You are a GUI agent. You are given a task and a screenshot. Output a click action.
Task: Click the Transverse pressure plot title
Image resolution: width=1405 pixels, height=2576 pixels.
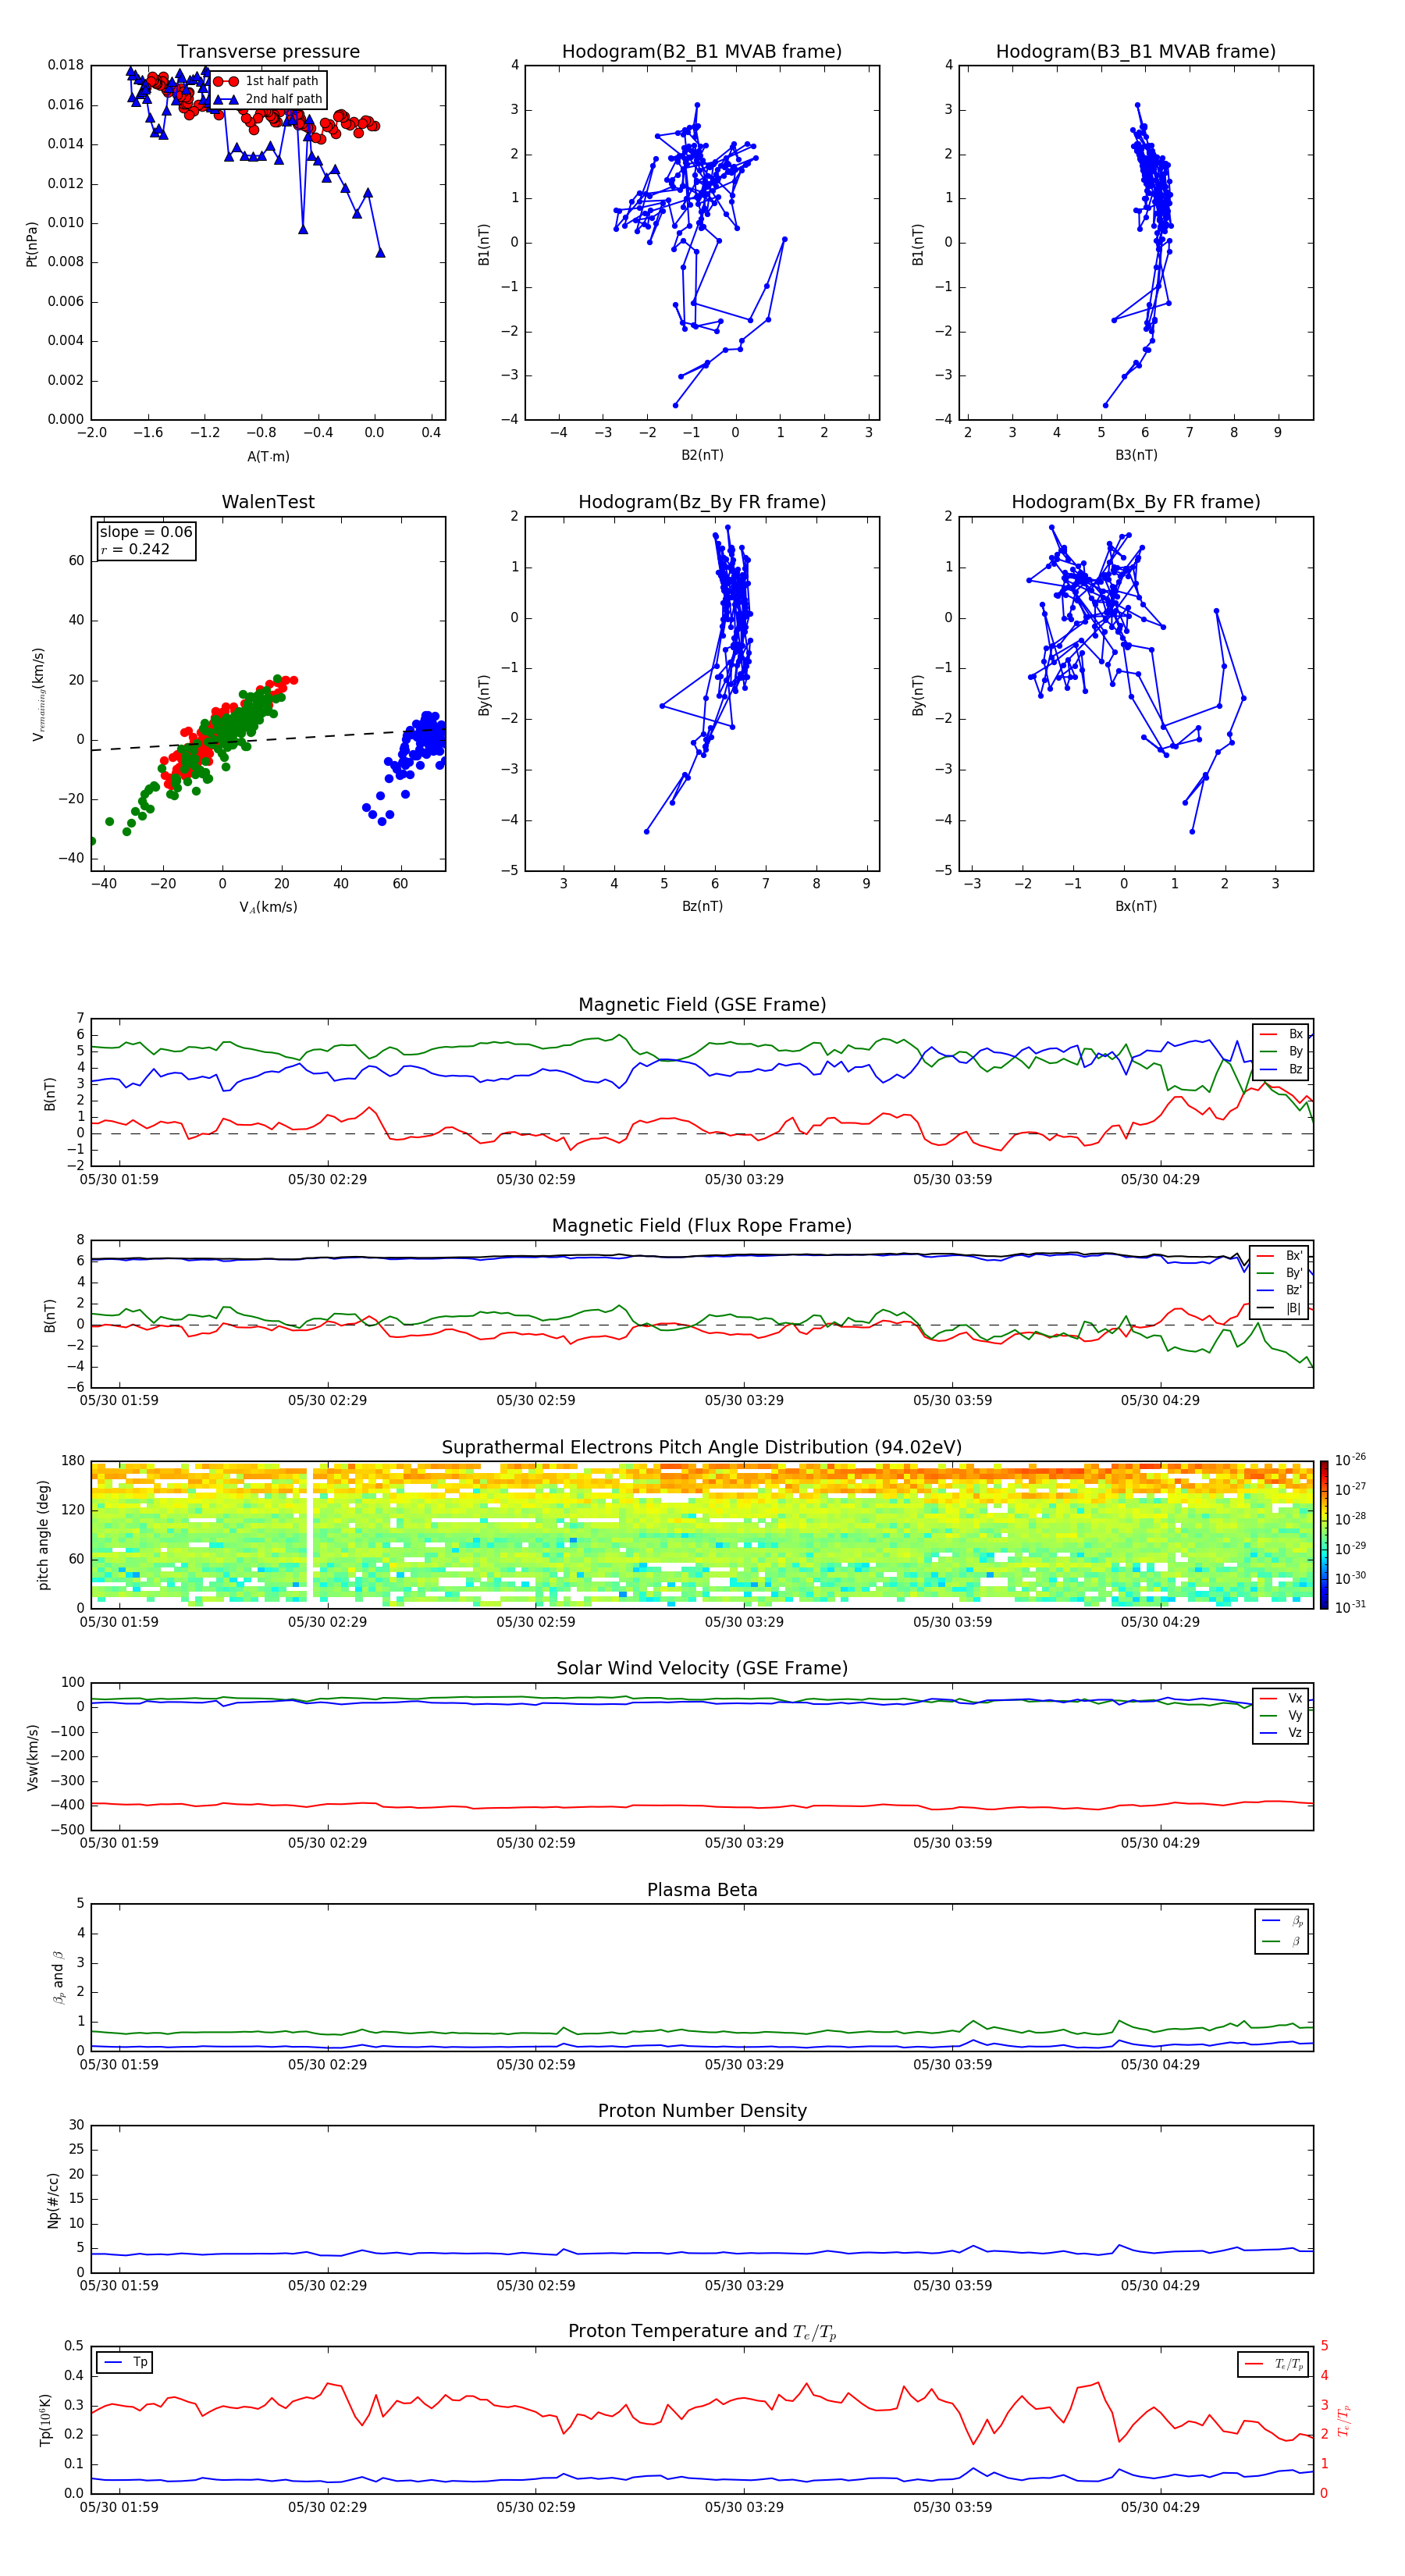coord(268,51)
